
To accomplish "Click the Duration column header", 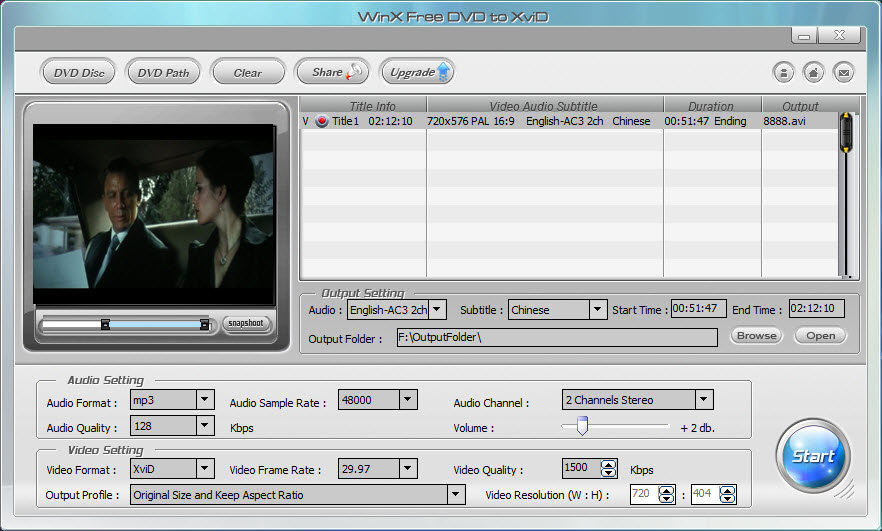I will (713, 106).
